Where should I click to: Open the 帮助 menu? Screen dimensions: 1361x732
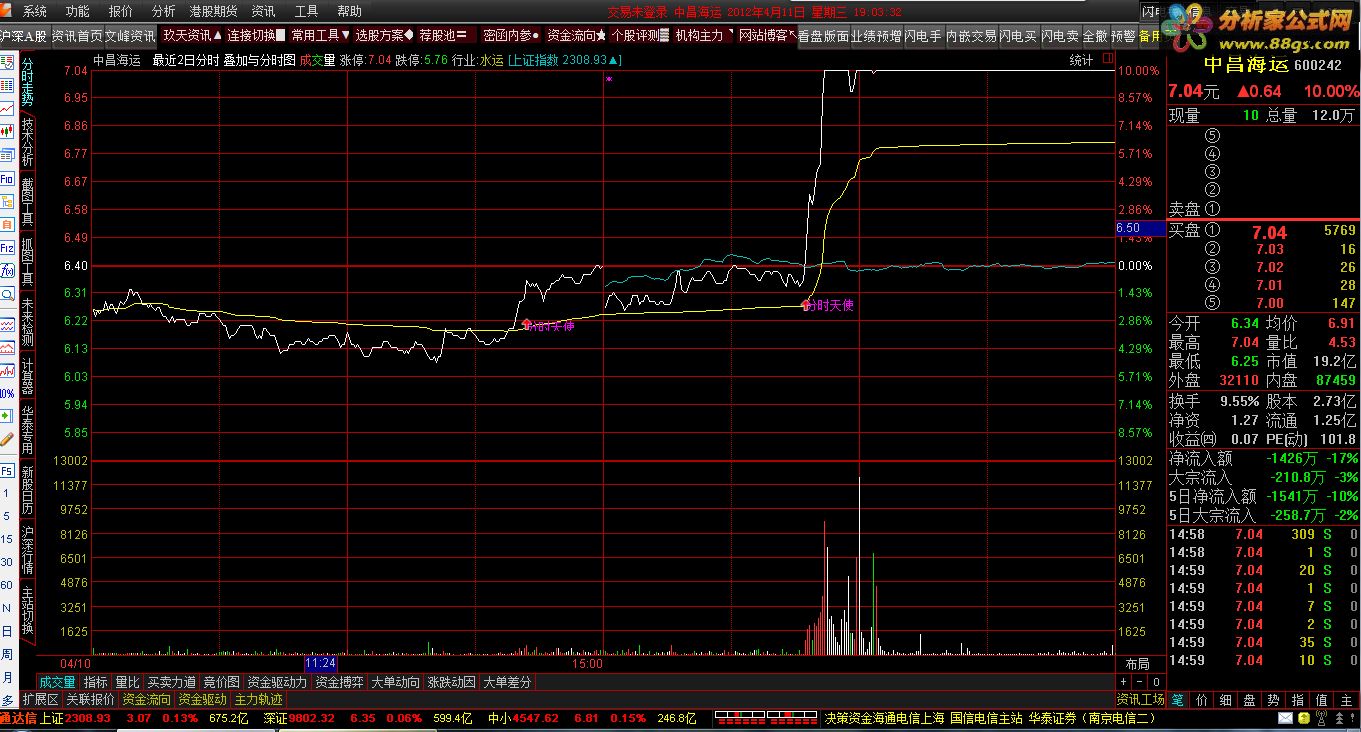point(350,11)
